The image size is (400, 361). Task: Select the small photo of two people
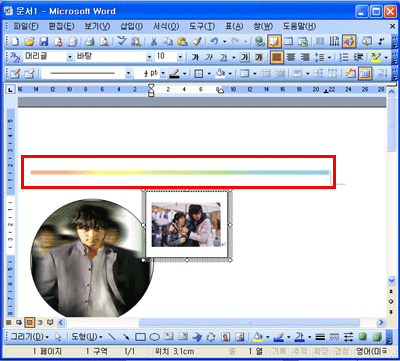tap(186, 225)
